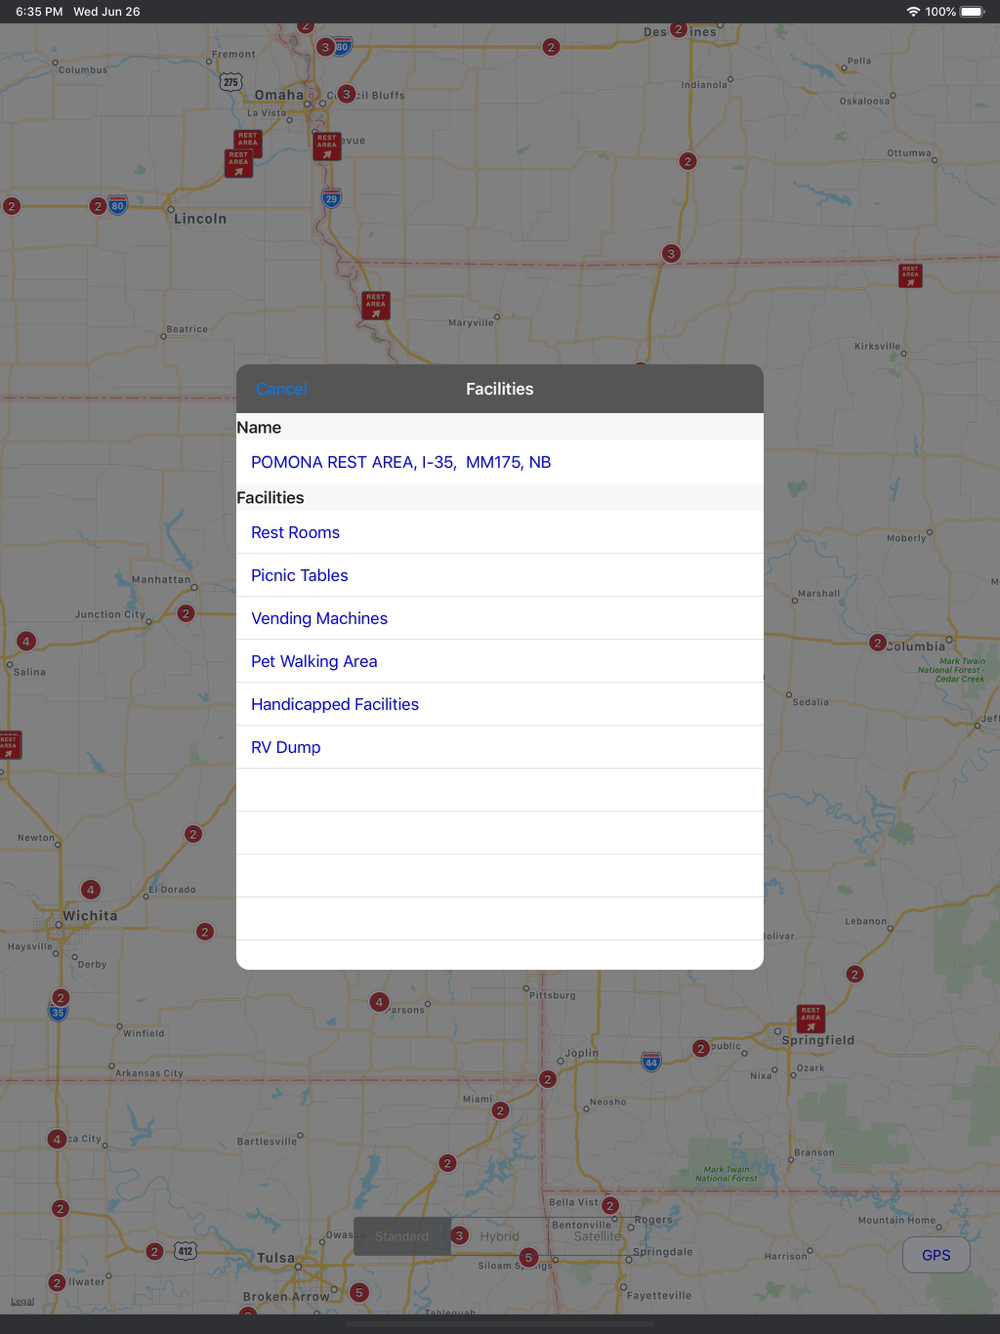This screenshot has width=1000, height=1334.
Task: Open cluster 2 marker beside 412 shield
Action: [x=154, y=1251]
